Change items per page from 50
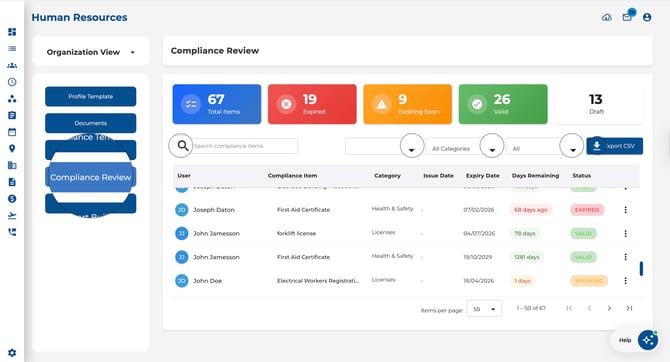Screen dimensions: 670x362 point(484,309)
